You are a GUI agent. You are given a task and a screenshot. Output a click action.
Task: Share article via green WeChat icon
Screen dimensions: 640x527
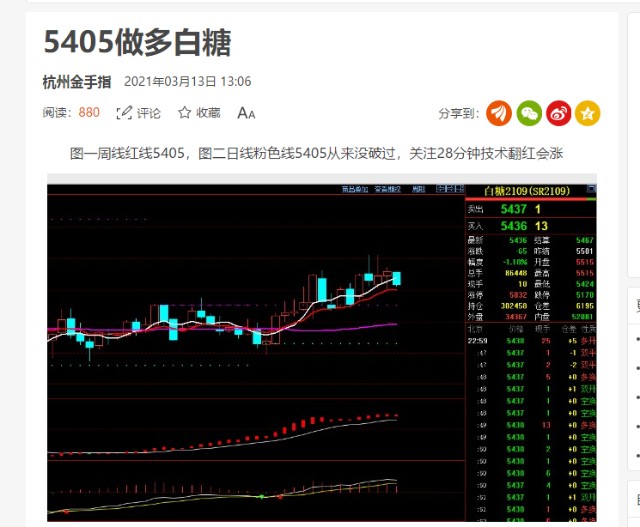(x=529, y=113)
